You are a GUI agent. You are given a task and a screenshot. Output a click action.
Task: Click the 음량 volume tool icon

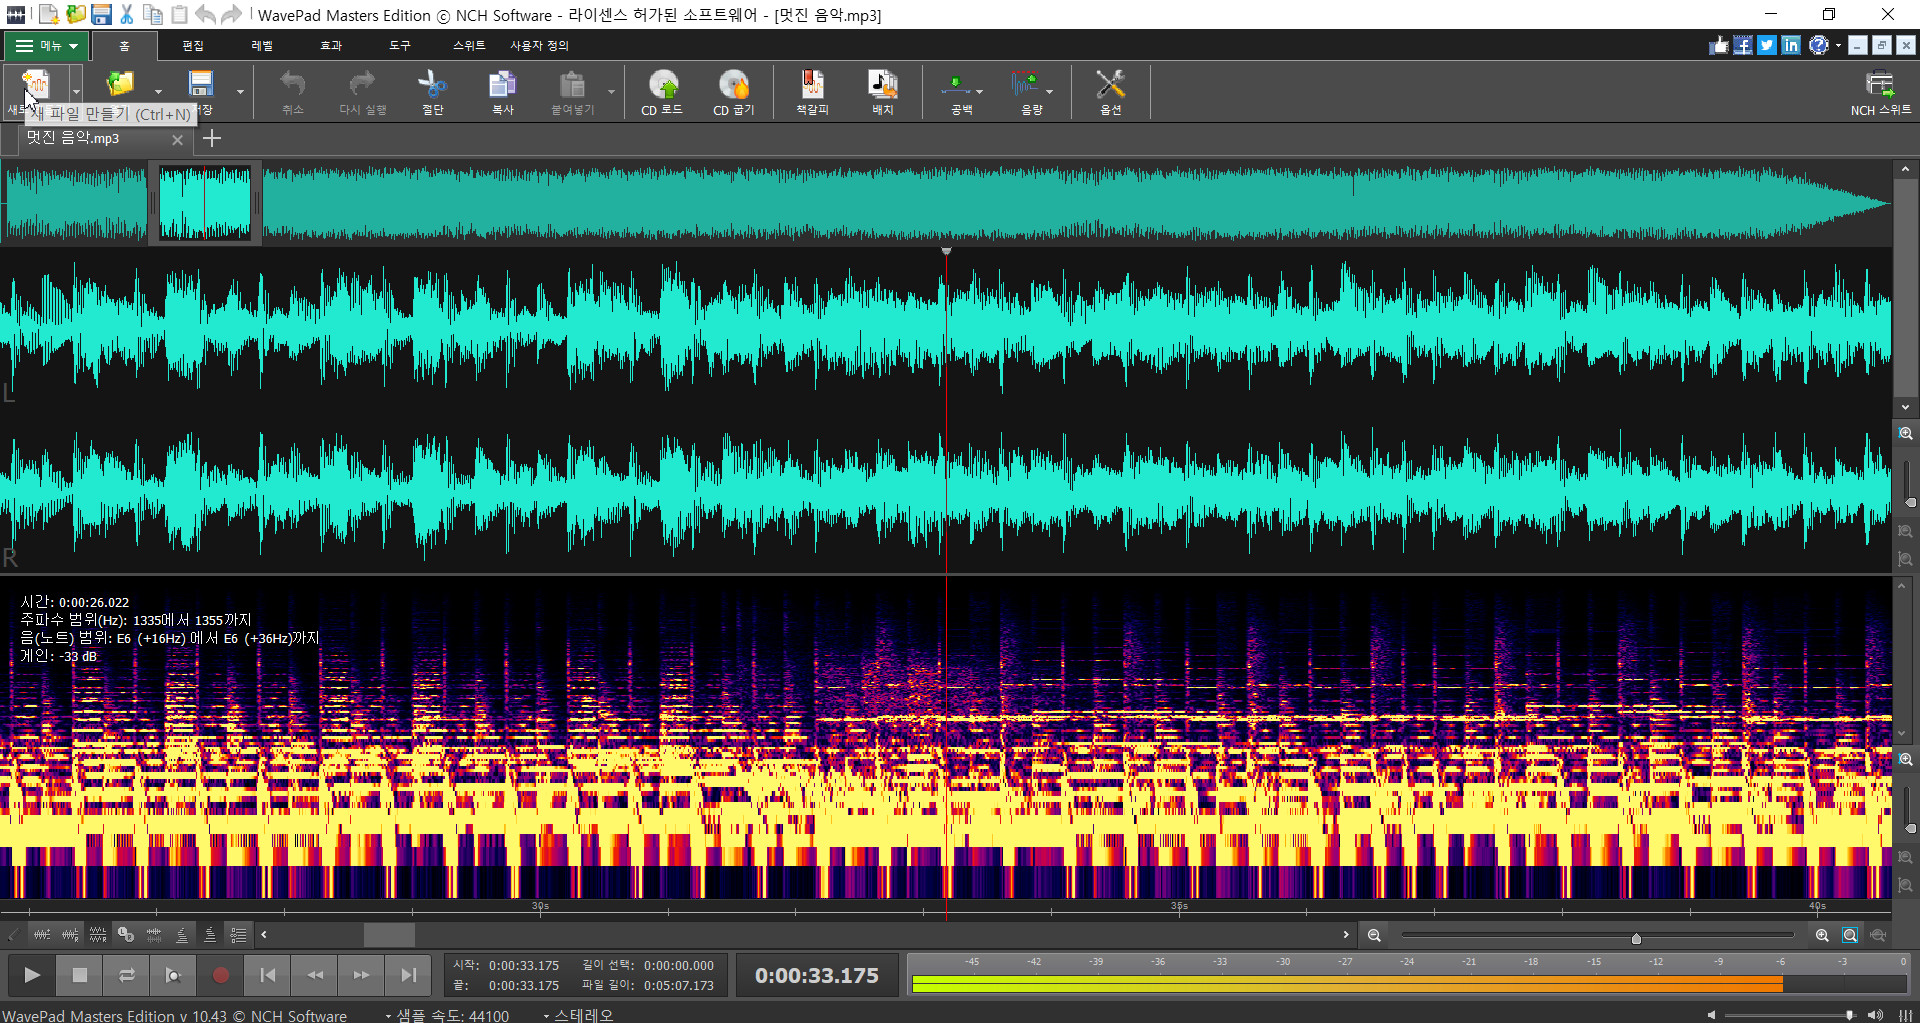(x=1026, y=84)
